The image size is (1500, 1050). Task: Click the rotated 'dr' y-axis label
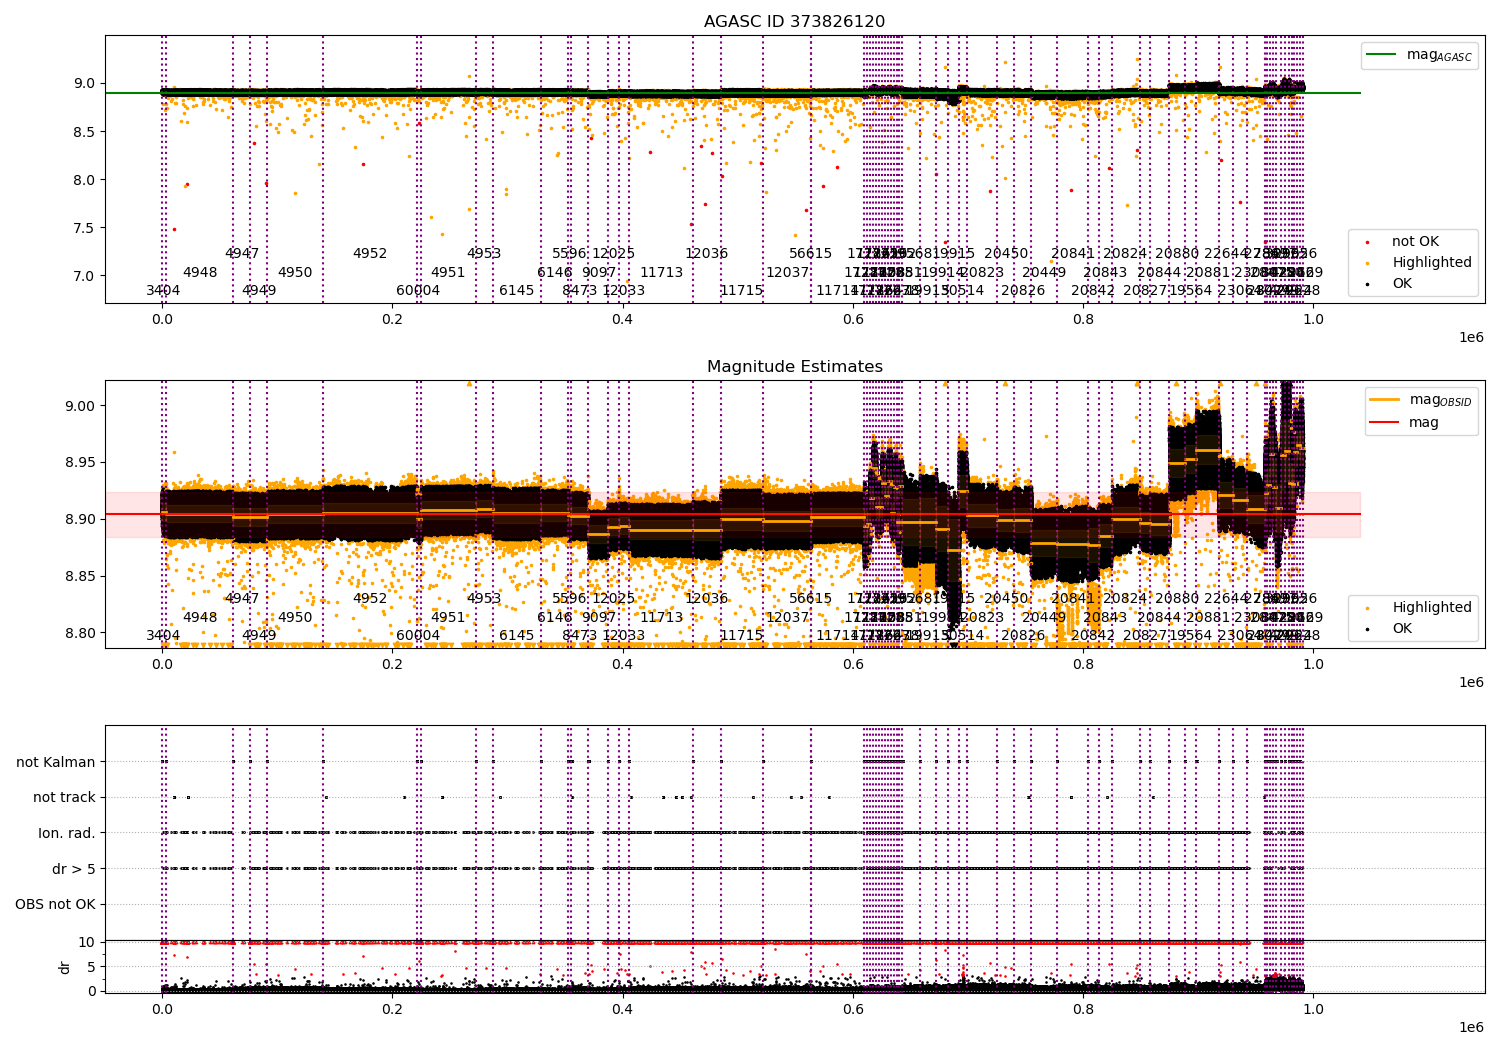click(65, 967)
